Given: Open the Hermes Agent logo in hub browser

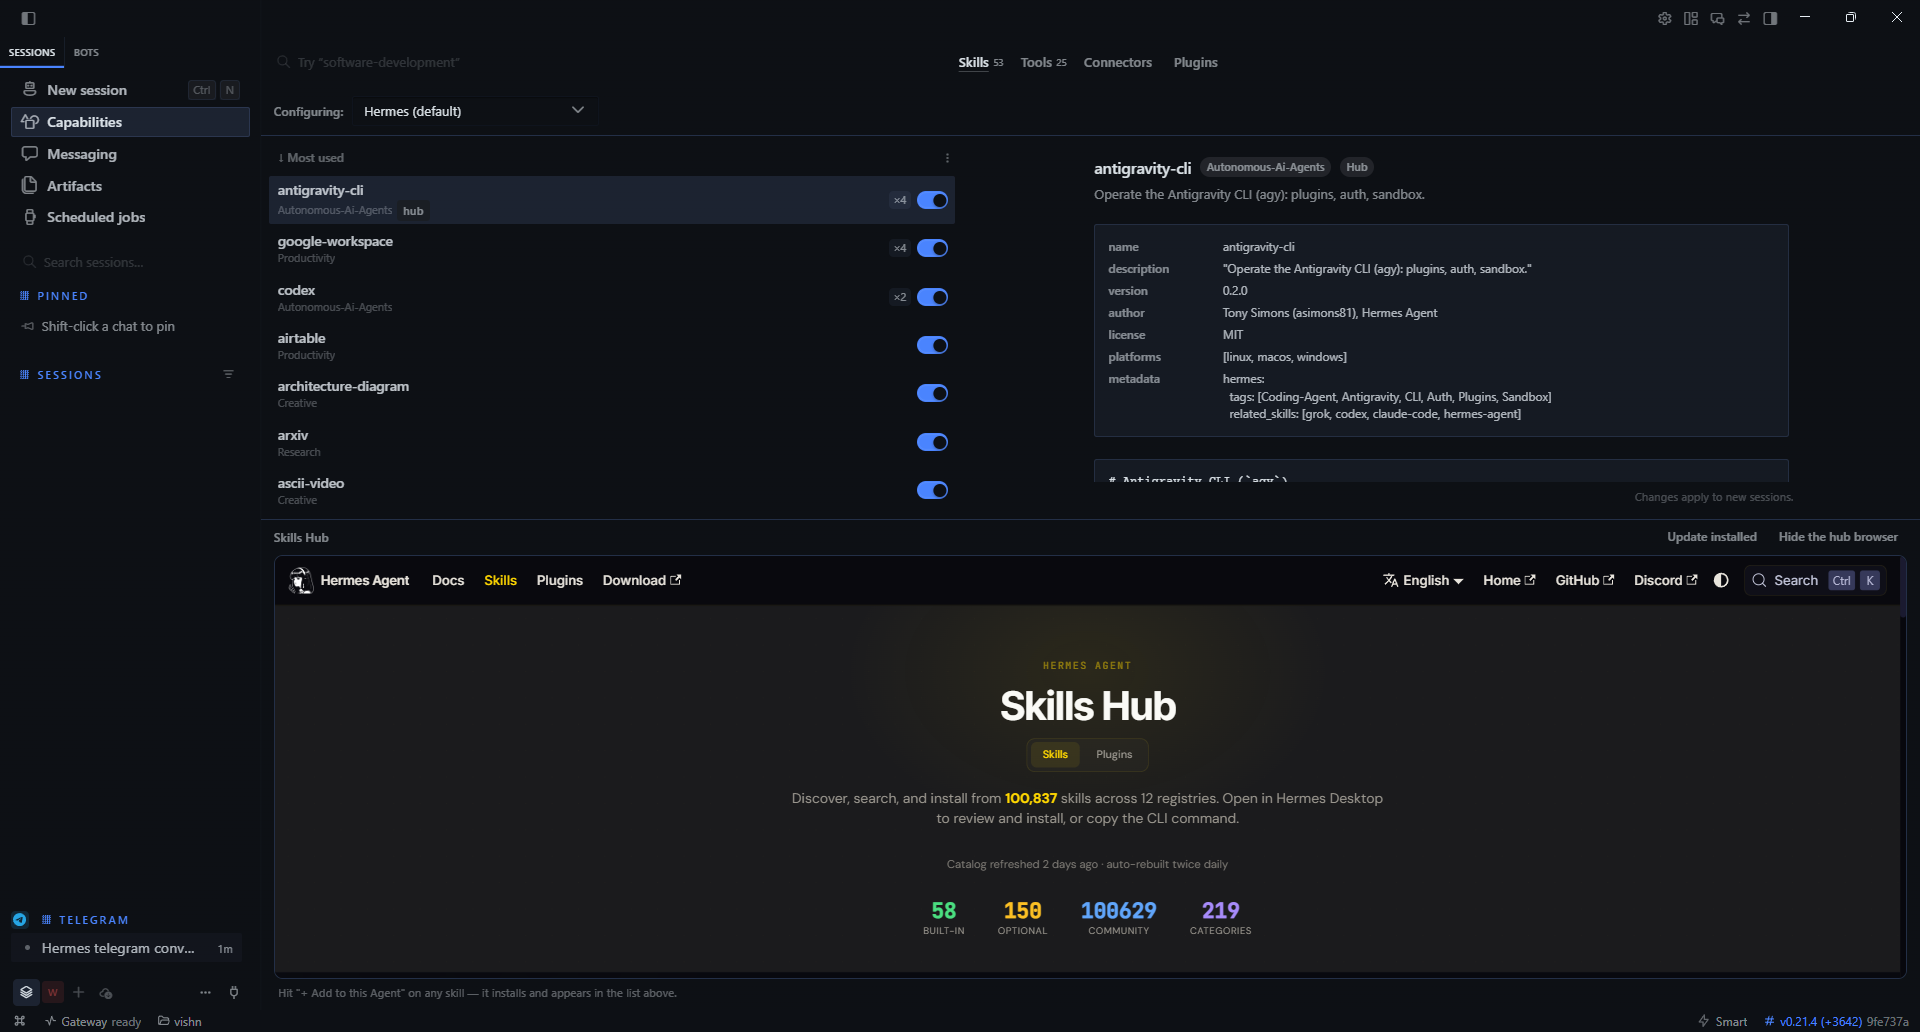Looking at the screenshot, I should tap(300, 580).
